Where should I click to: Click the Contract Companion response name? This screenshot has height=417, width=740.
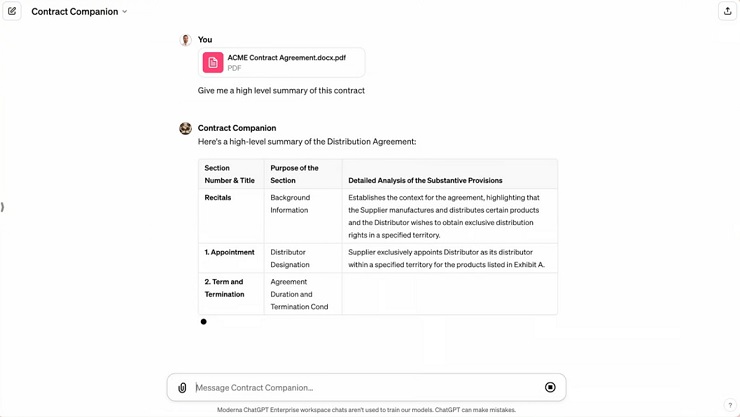(237, 128)
